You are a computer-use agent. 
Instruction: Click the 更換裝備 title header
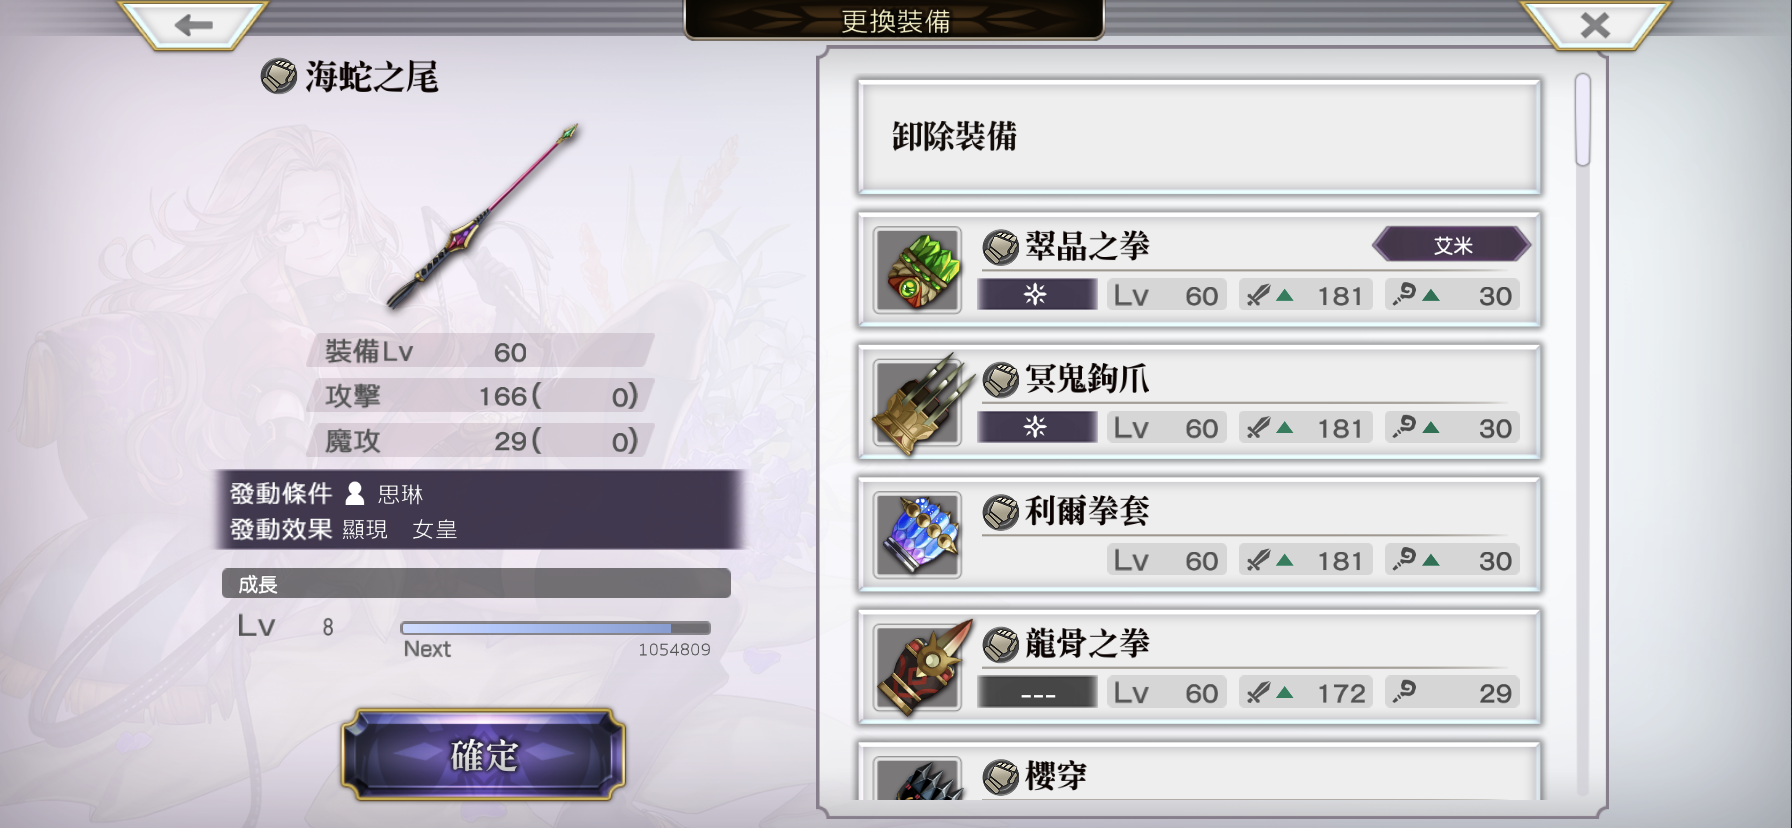(895, 20)
